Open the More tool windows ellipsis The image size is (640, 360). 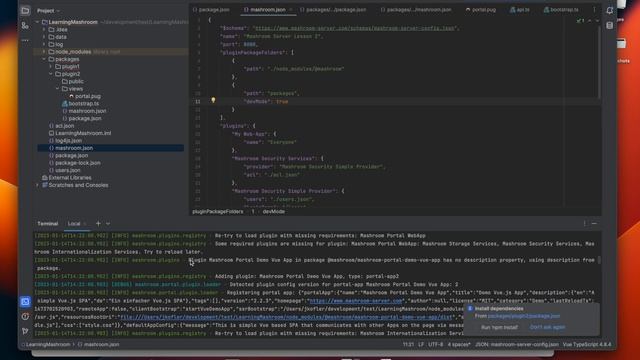pyautogui.click(x=25, y=40)
